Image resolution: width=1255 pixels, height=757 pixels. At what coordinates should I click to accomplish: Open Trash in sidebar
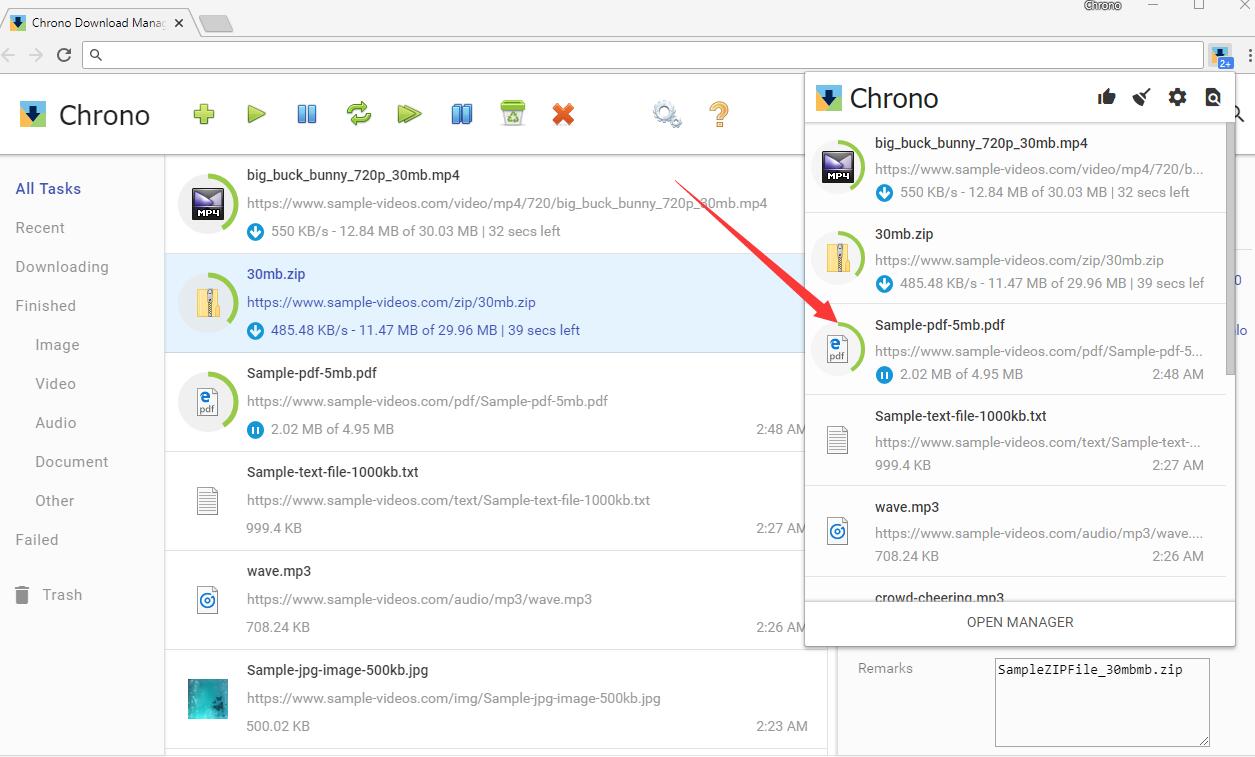[x=48, y=595]
